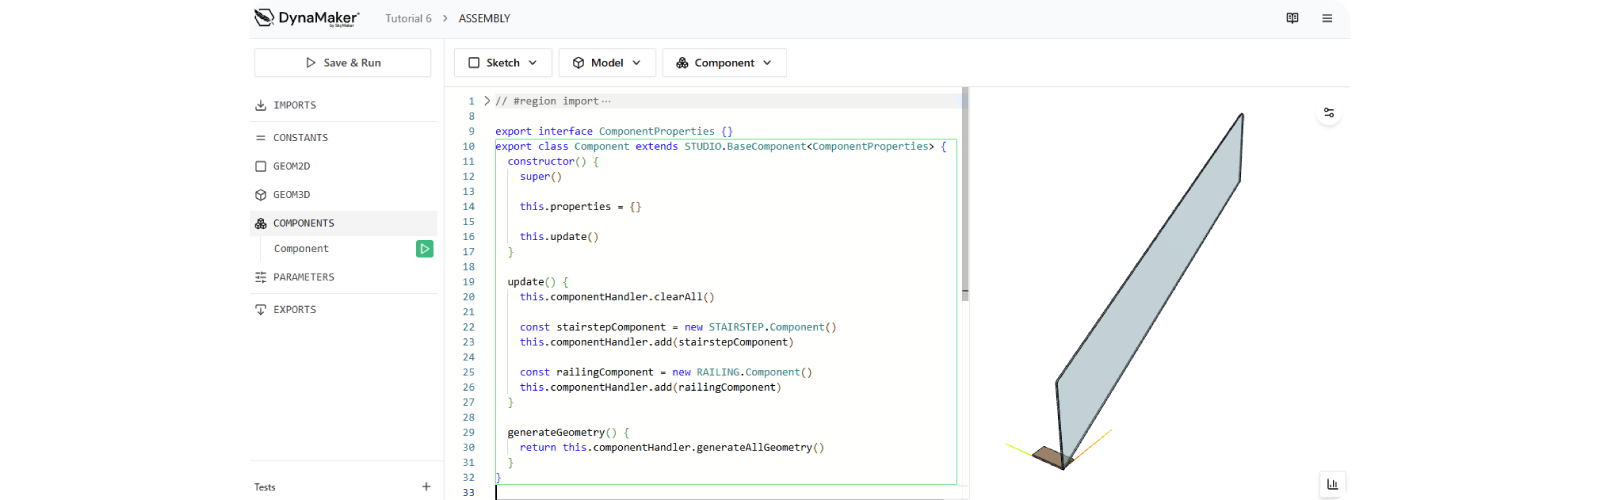Open the EXPORTS section
Screen dimensions: 1600x500
click(x=294, y=310)
